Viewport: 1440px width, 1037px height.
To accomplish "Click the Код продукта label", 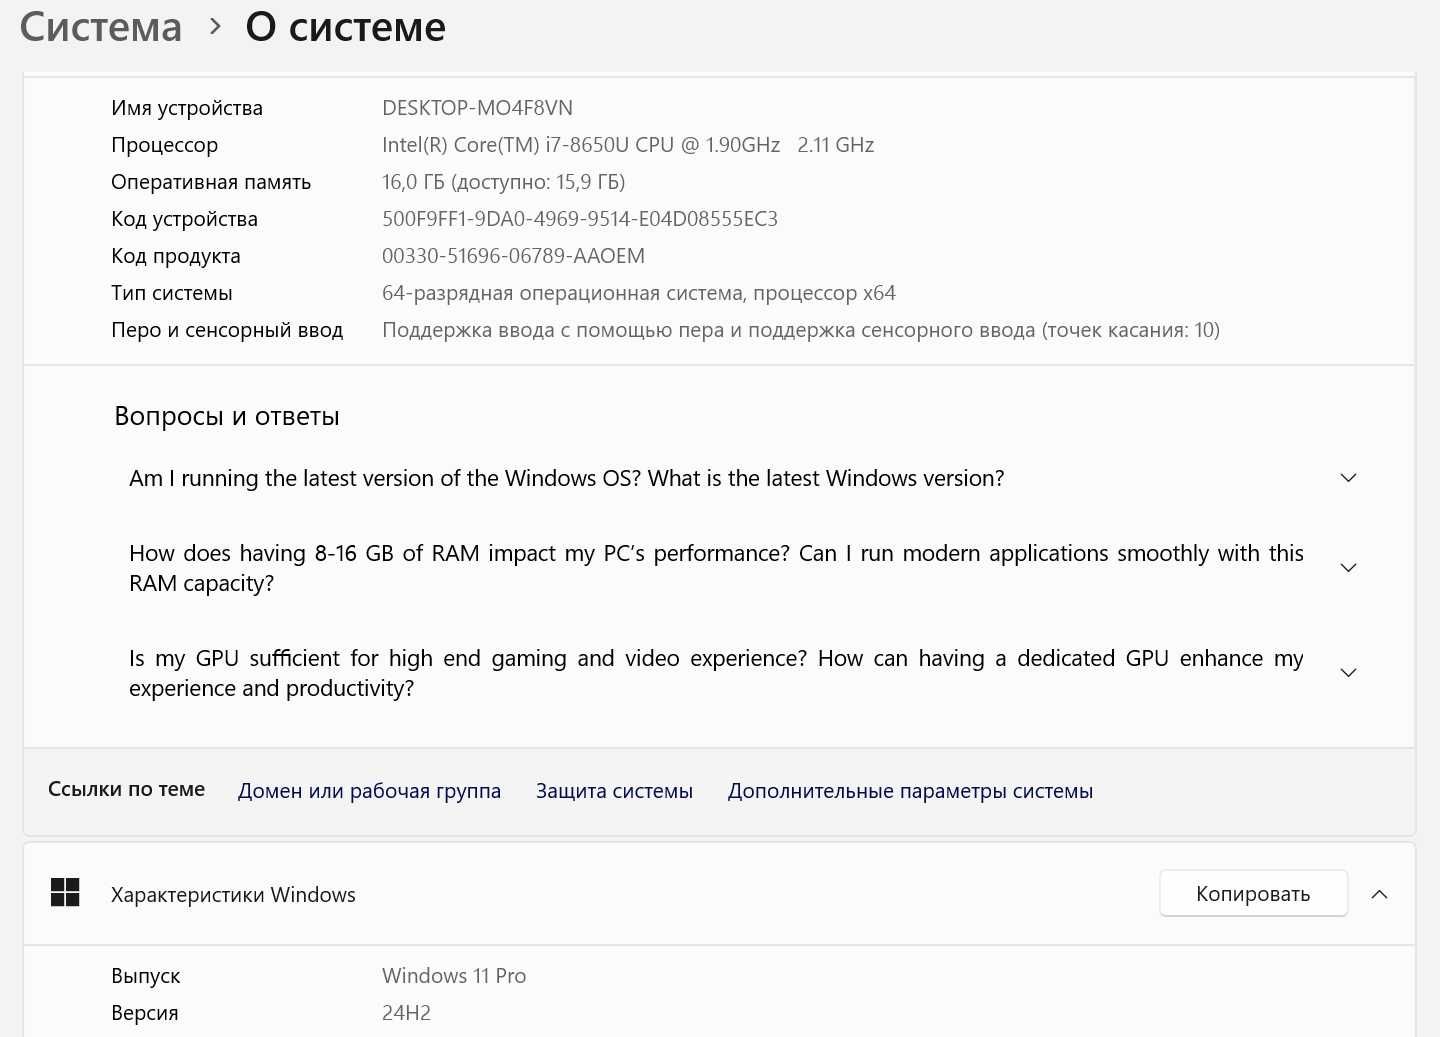I will (x=175, y=256).
